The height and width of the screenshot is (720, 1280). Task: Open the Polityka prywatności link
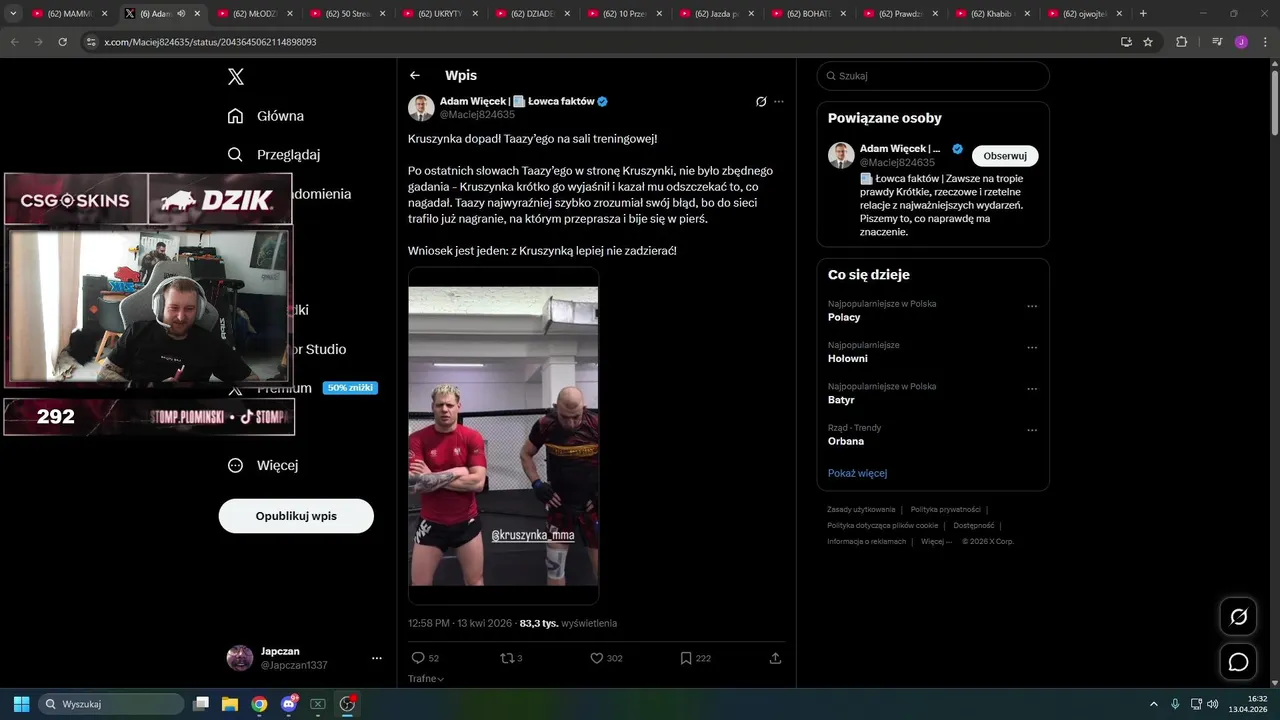coord(945,509)
